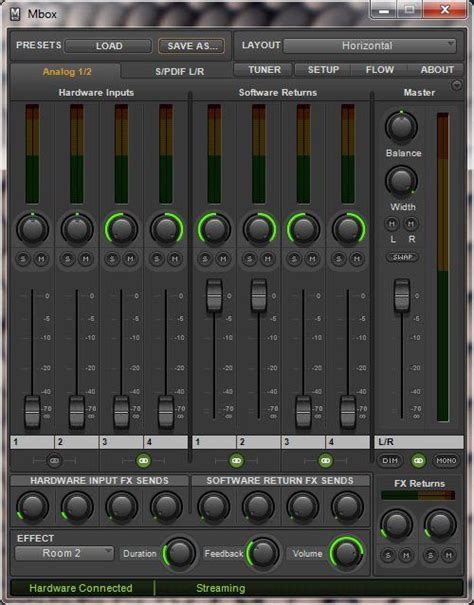
Task: Mute Software Return channel 1
Action: (x=223, y=259)
